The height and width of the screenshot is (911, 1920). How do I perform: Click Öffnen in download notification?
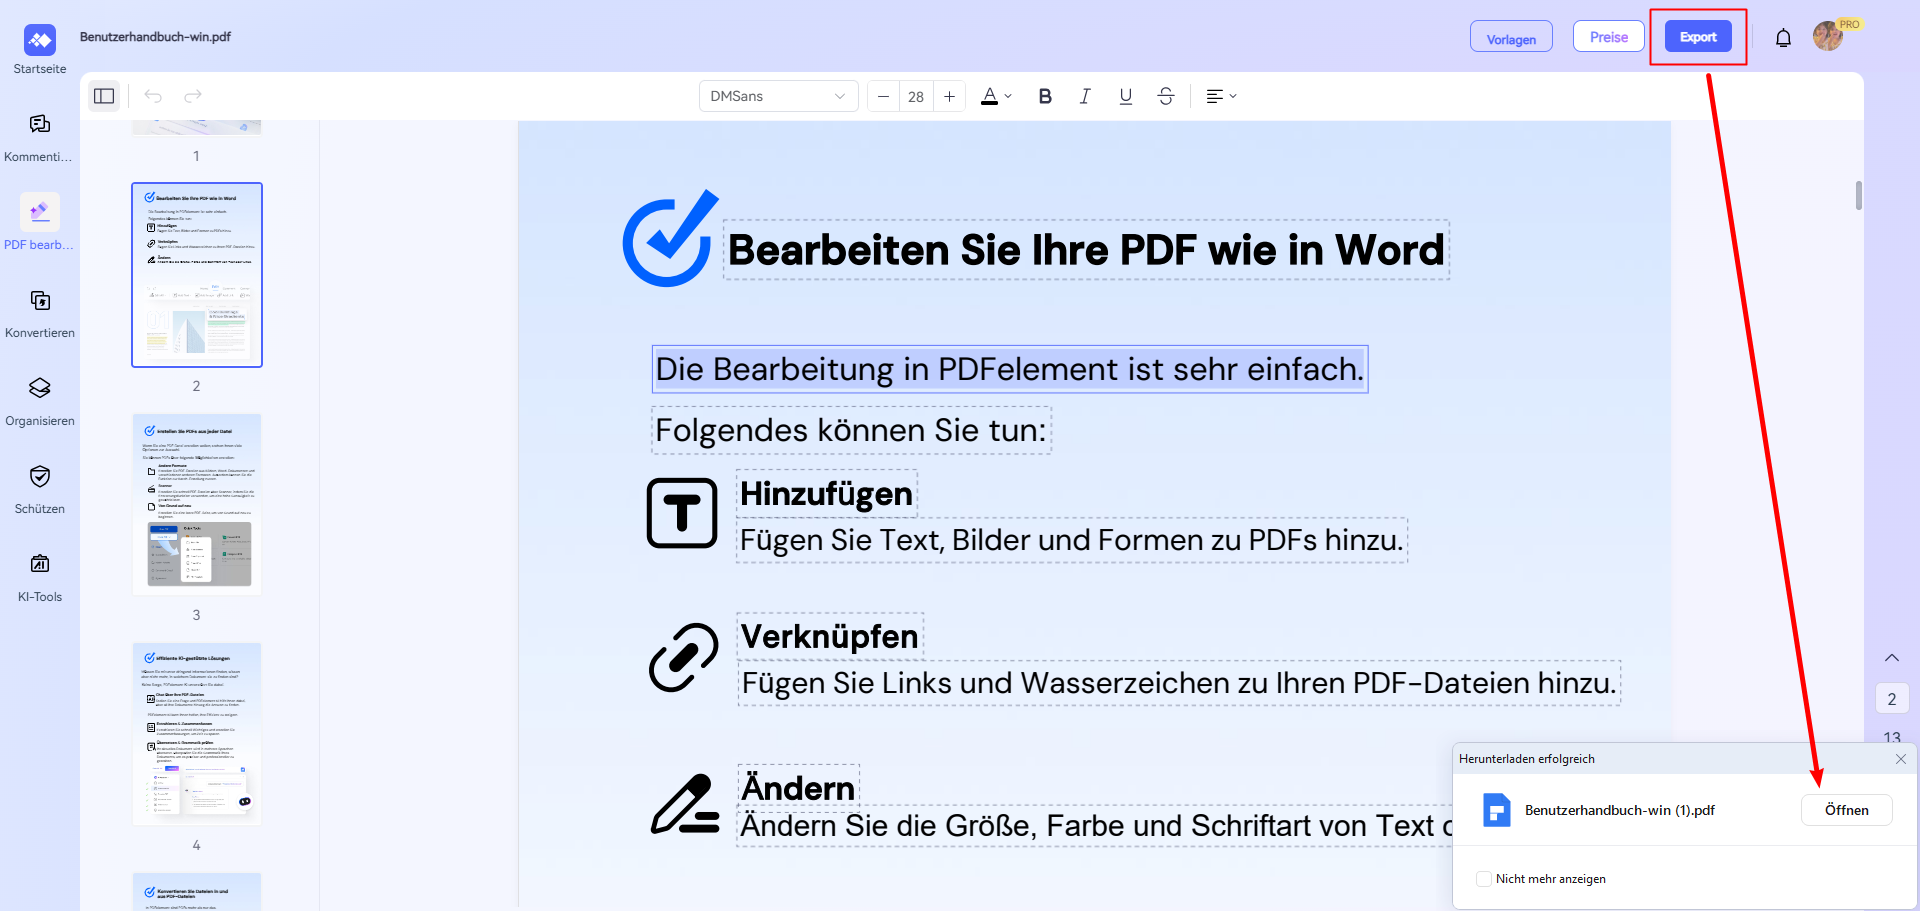tap(1846, 810)
